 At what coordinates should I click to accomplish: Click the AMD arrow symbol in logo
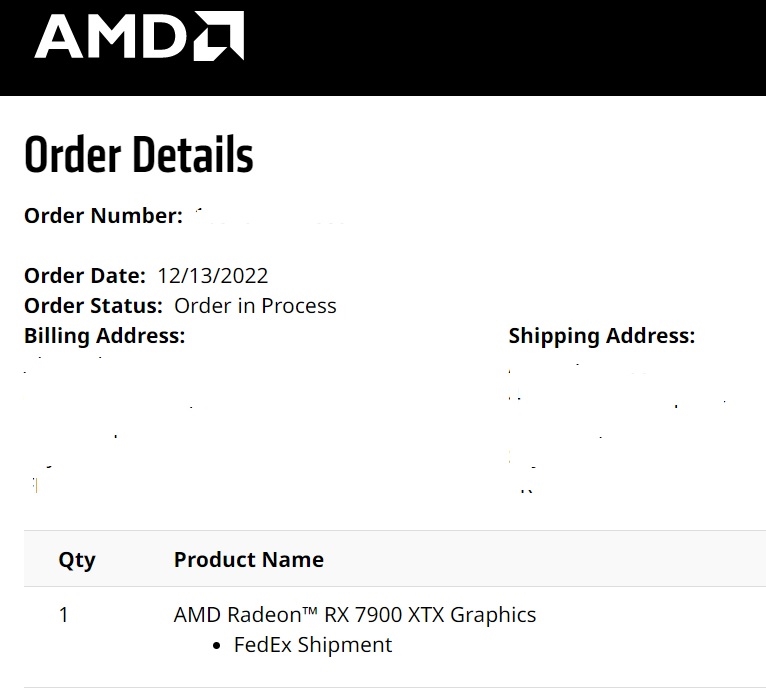click(x=218, y=37)
